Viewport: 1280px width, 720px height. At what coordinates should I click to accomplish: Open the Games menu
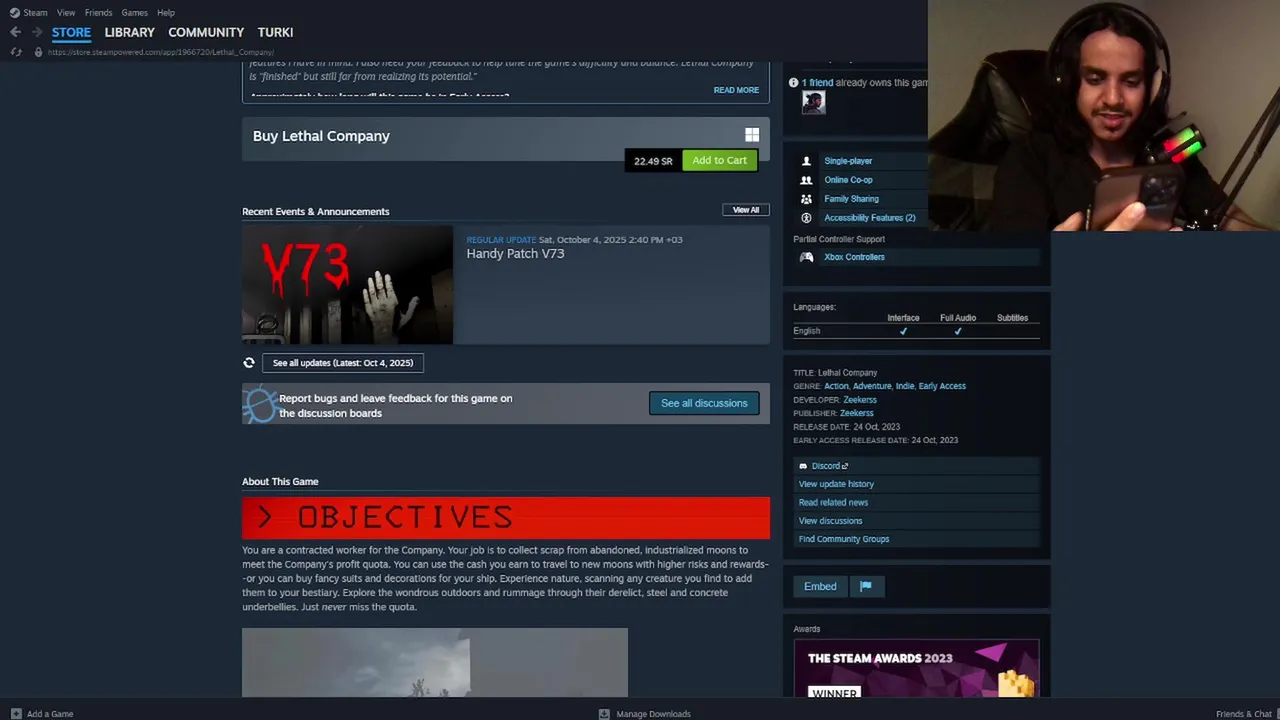[x=134, y=12]
